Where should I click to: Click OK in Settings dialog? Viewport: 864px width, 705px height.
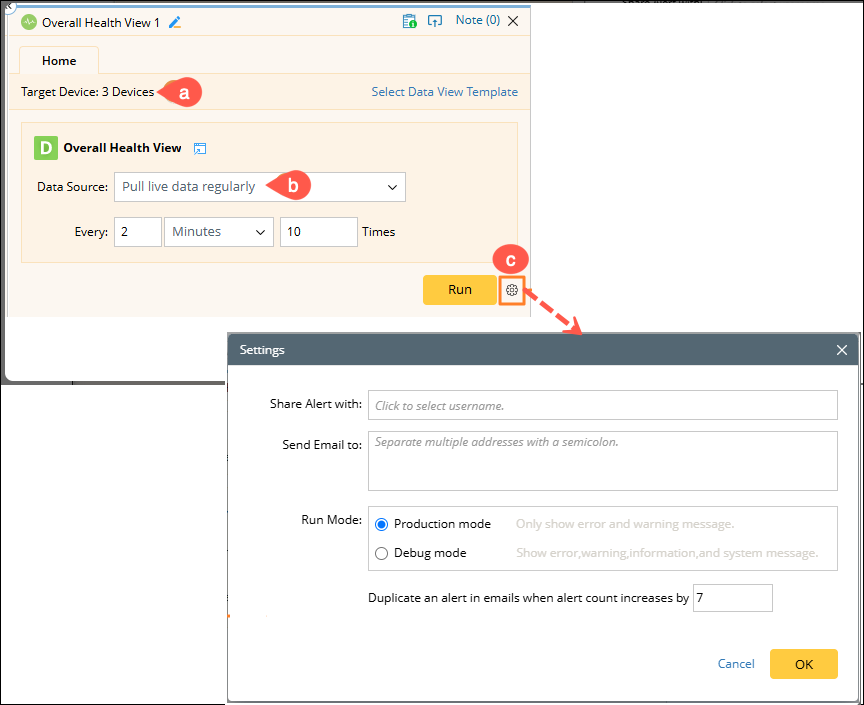pos(803,664)
